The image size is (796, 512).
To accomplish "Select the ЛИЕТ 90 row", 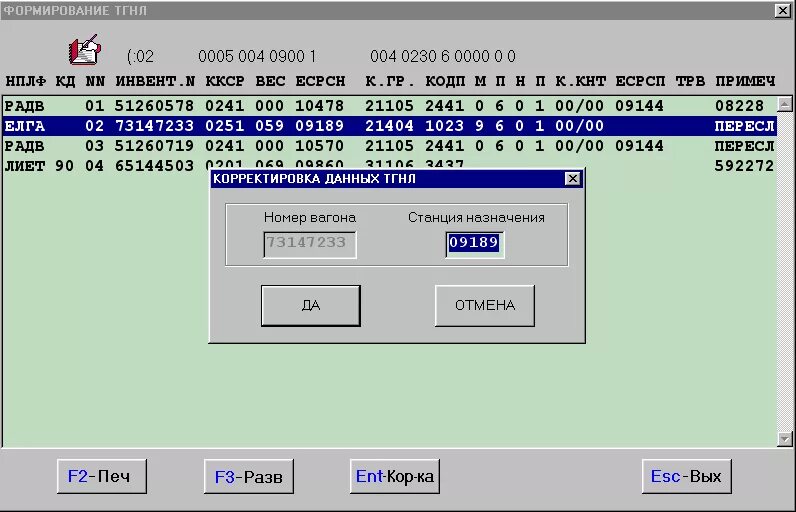I will (x=389, y=166).
